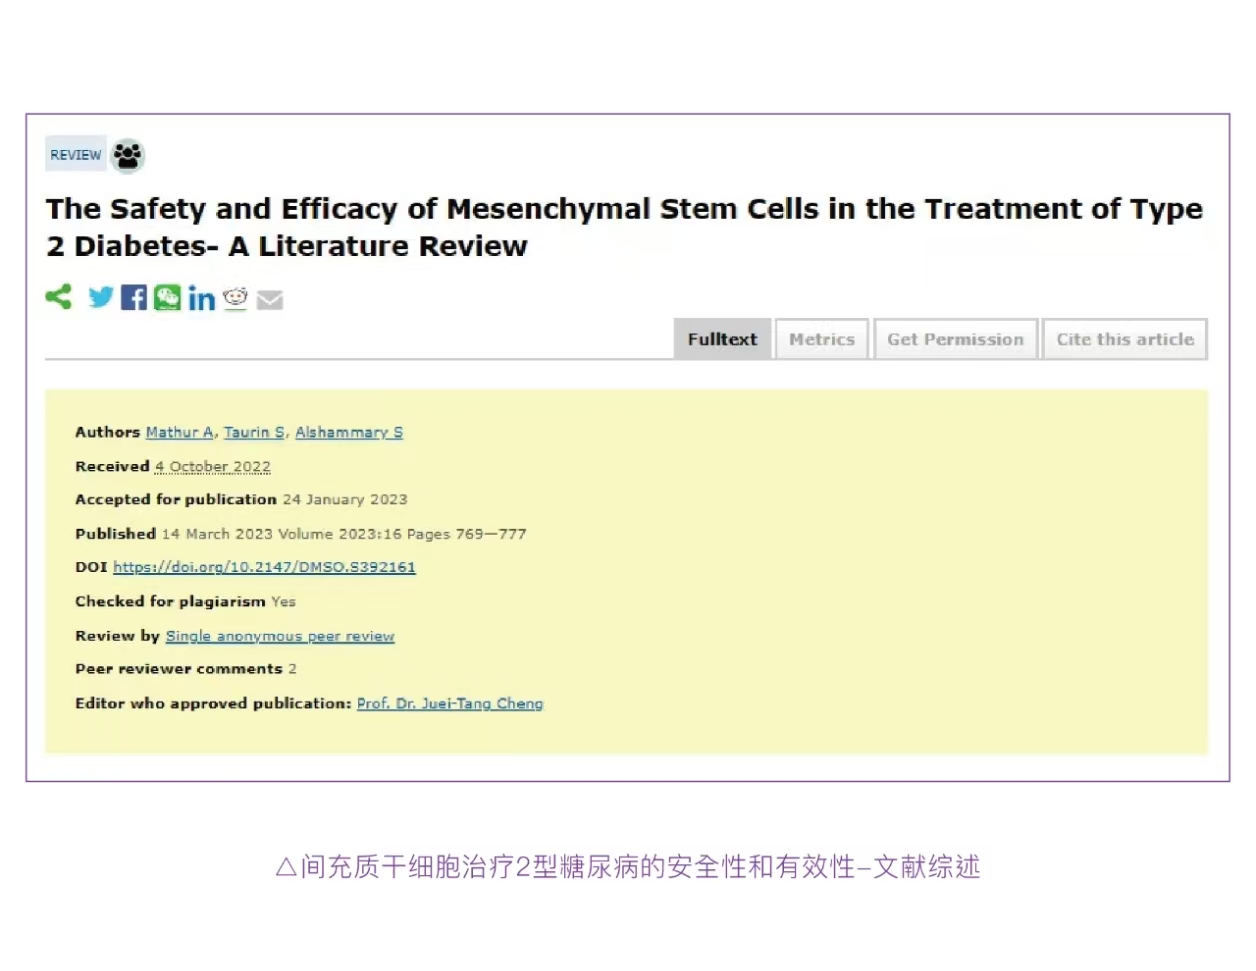Viewport: 1256px width, 971px height.
Task: Share the article on Twitter
Action: 101,297
